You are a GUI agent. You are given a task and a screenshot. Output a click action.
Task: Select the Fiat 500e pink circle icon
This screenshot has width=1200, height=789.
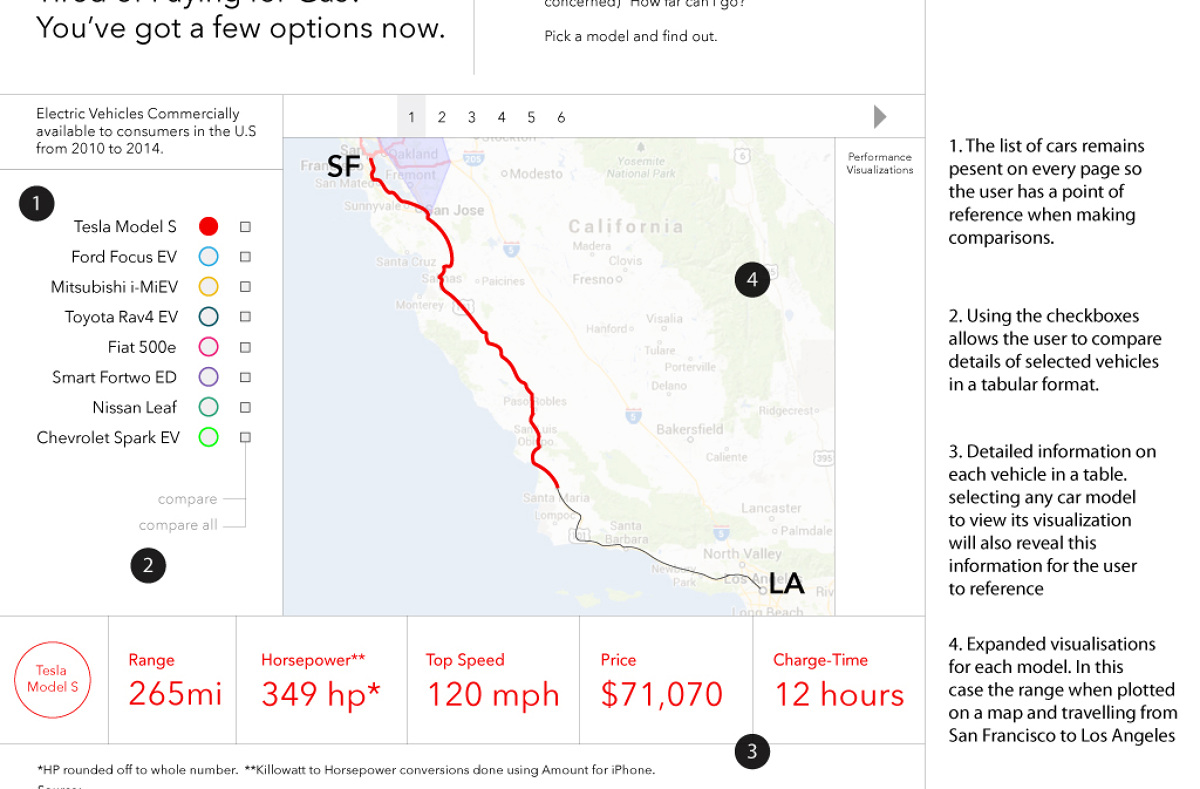pos(208,346)
